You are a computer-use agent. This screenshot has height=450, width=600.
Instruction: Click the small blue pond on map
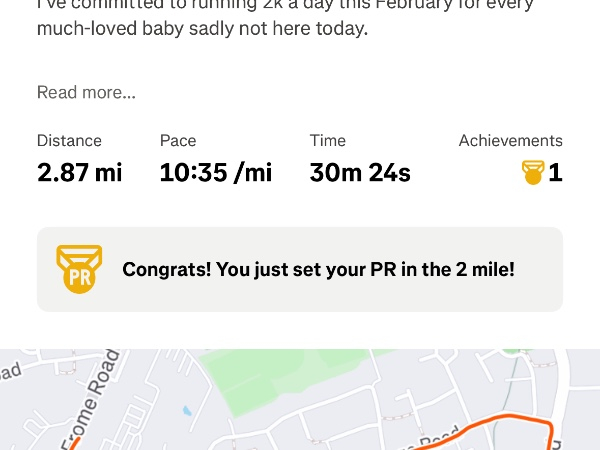pyautogui.click(x=187, y=410)
